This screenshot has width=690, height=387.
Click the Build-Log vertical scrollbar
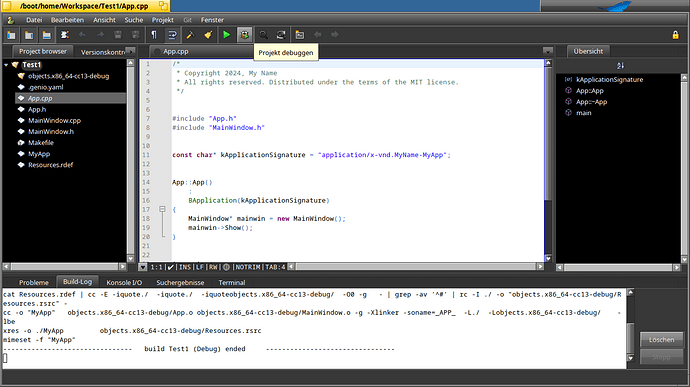630,326
